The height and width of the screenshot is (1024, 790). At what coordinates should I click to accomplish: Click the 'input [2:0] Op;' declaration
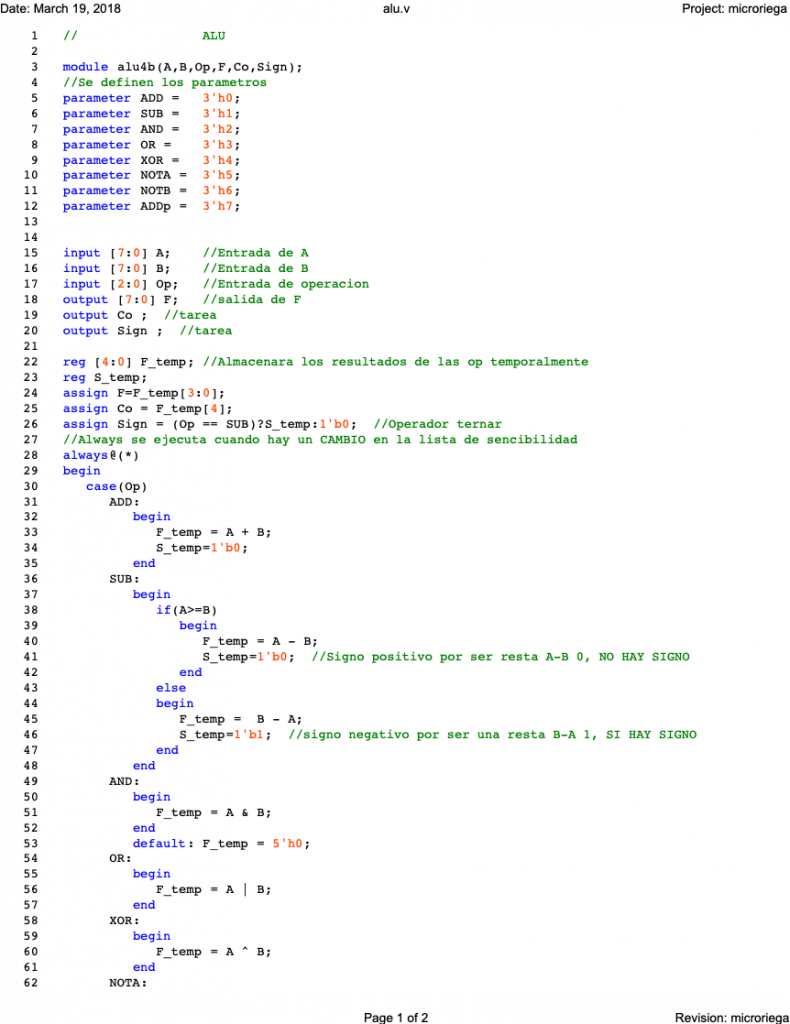(120, 285)
